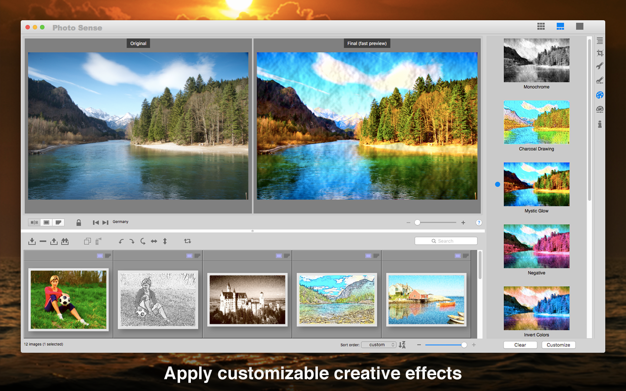
Task: Switch to grid-only view mode
Action: coord(541,26)
